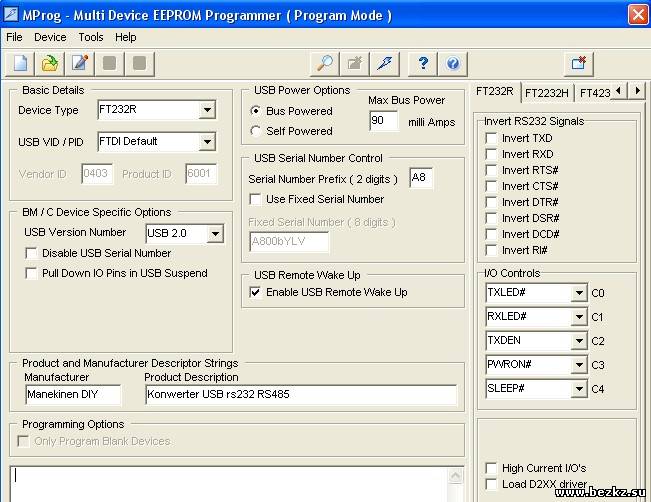Click the lightning Program device icon
This screenshot has height=502, width=651.
[384, 64]
